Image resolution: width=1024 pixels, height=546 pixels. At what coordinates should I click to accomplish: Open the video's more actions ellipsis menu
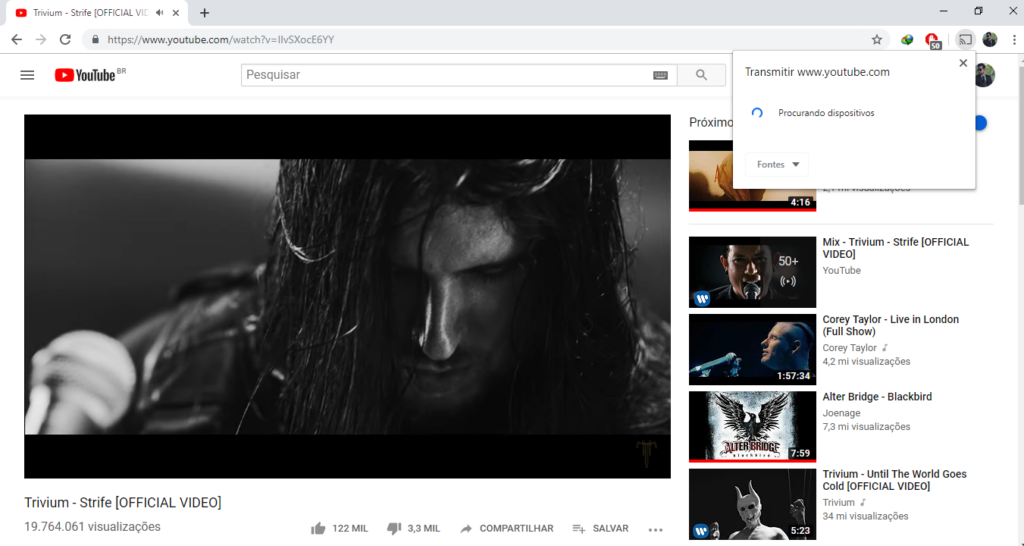pos(655,529)
